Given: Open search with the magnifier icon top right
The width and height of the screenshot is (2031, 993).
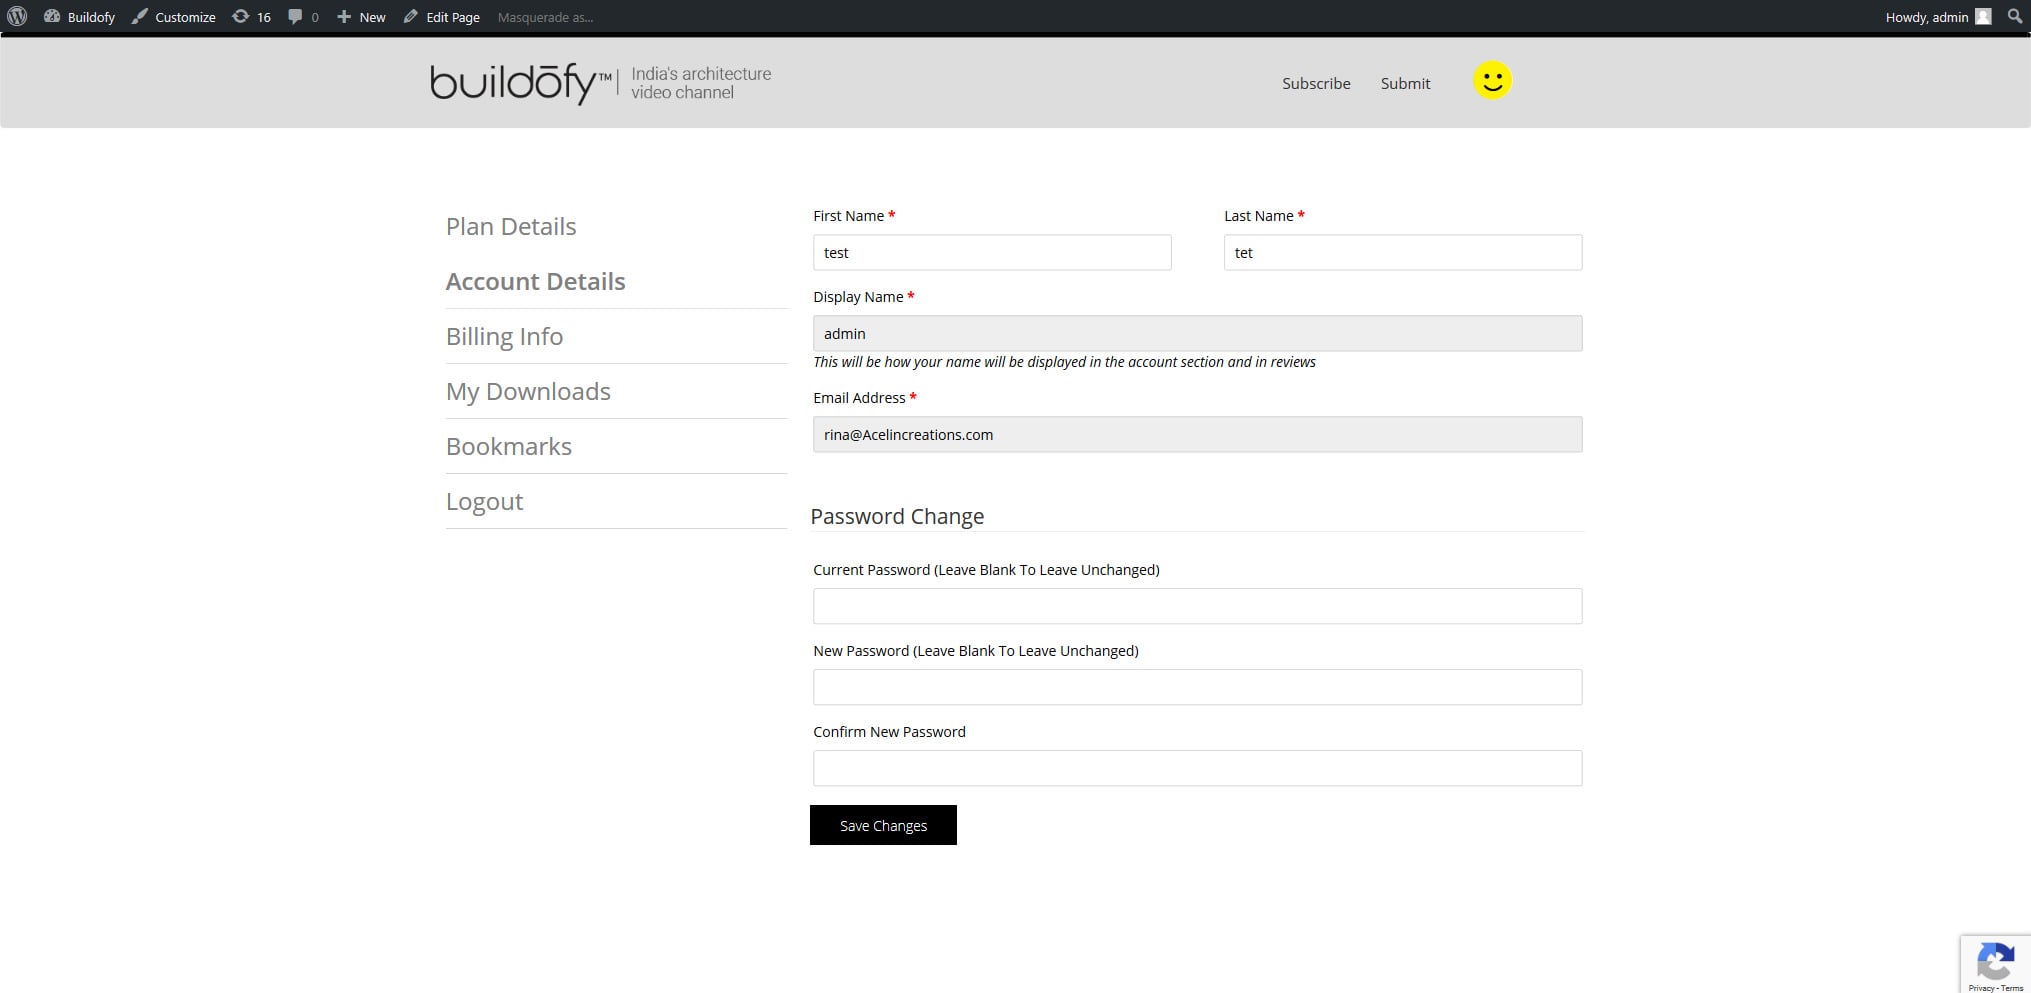Looking at the screenshot, I should click(2015, 16).
